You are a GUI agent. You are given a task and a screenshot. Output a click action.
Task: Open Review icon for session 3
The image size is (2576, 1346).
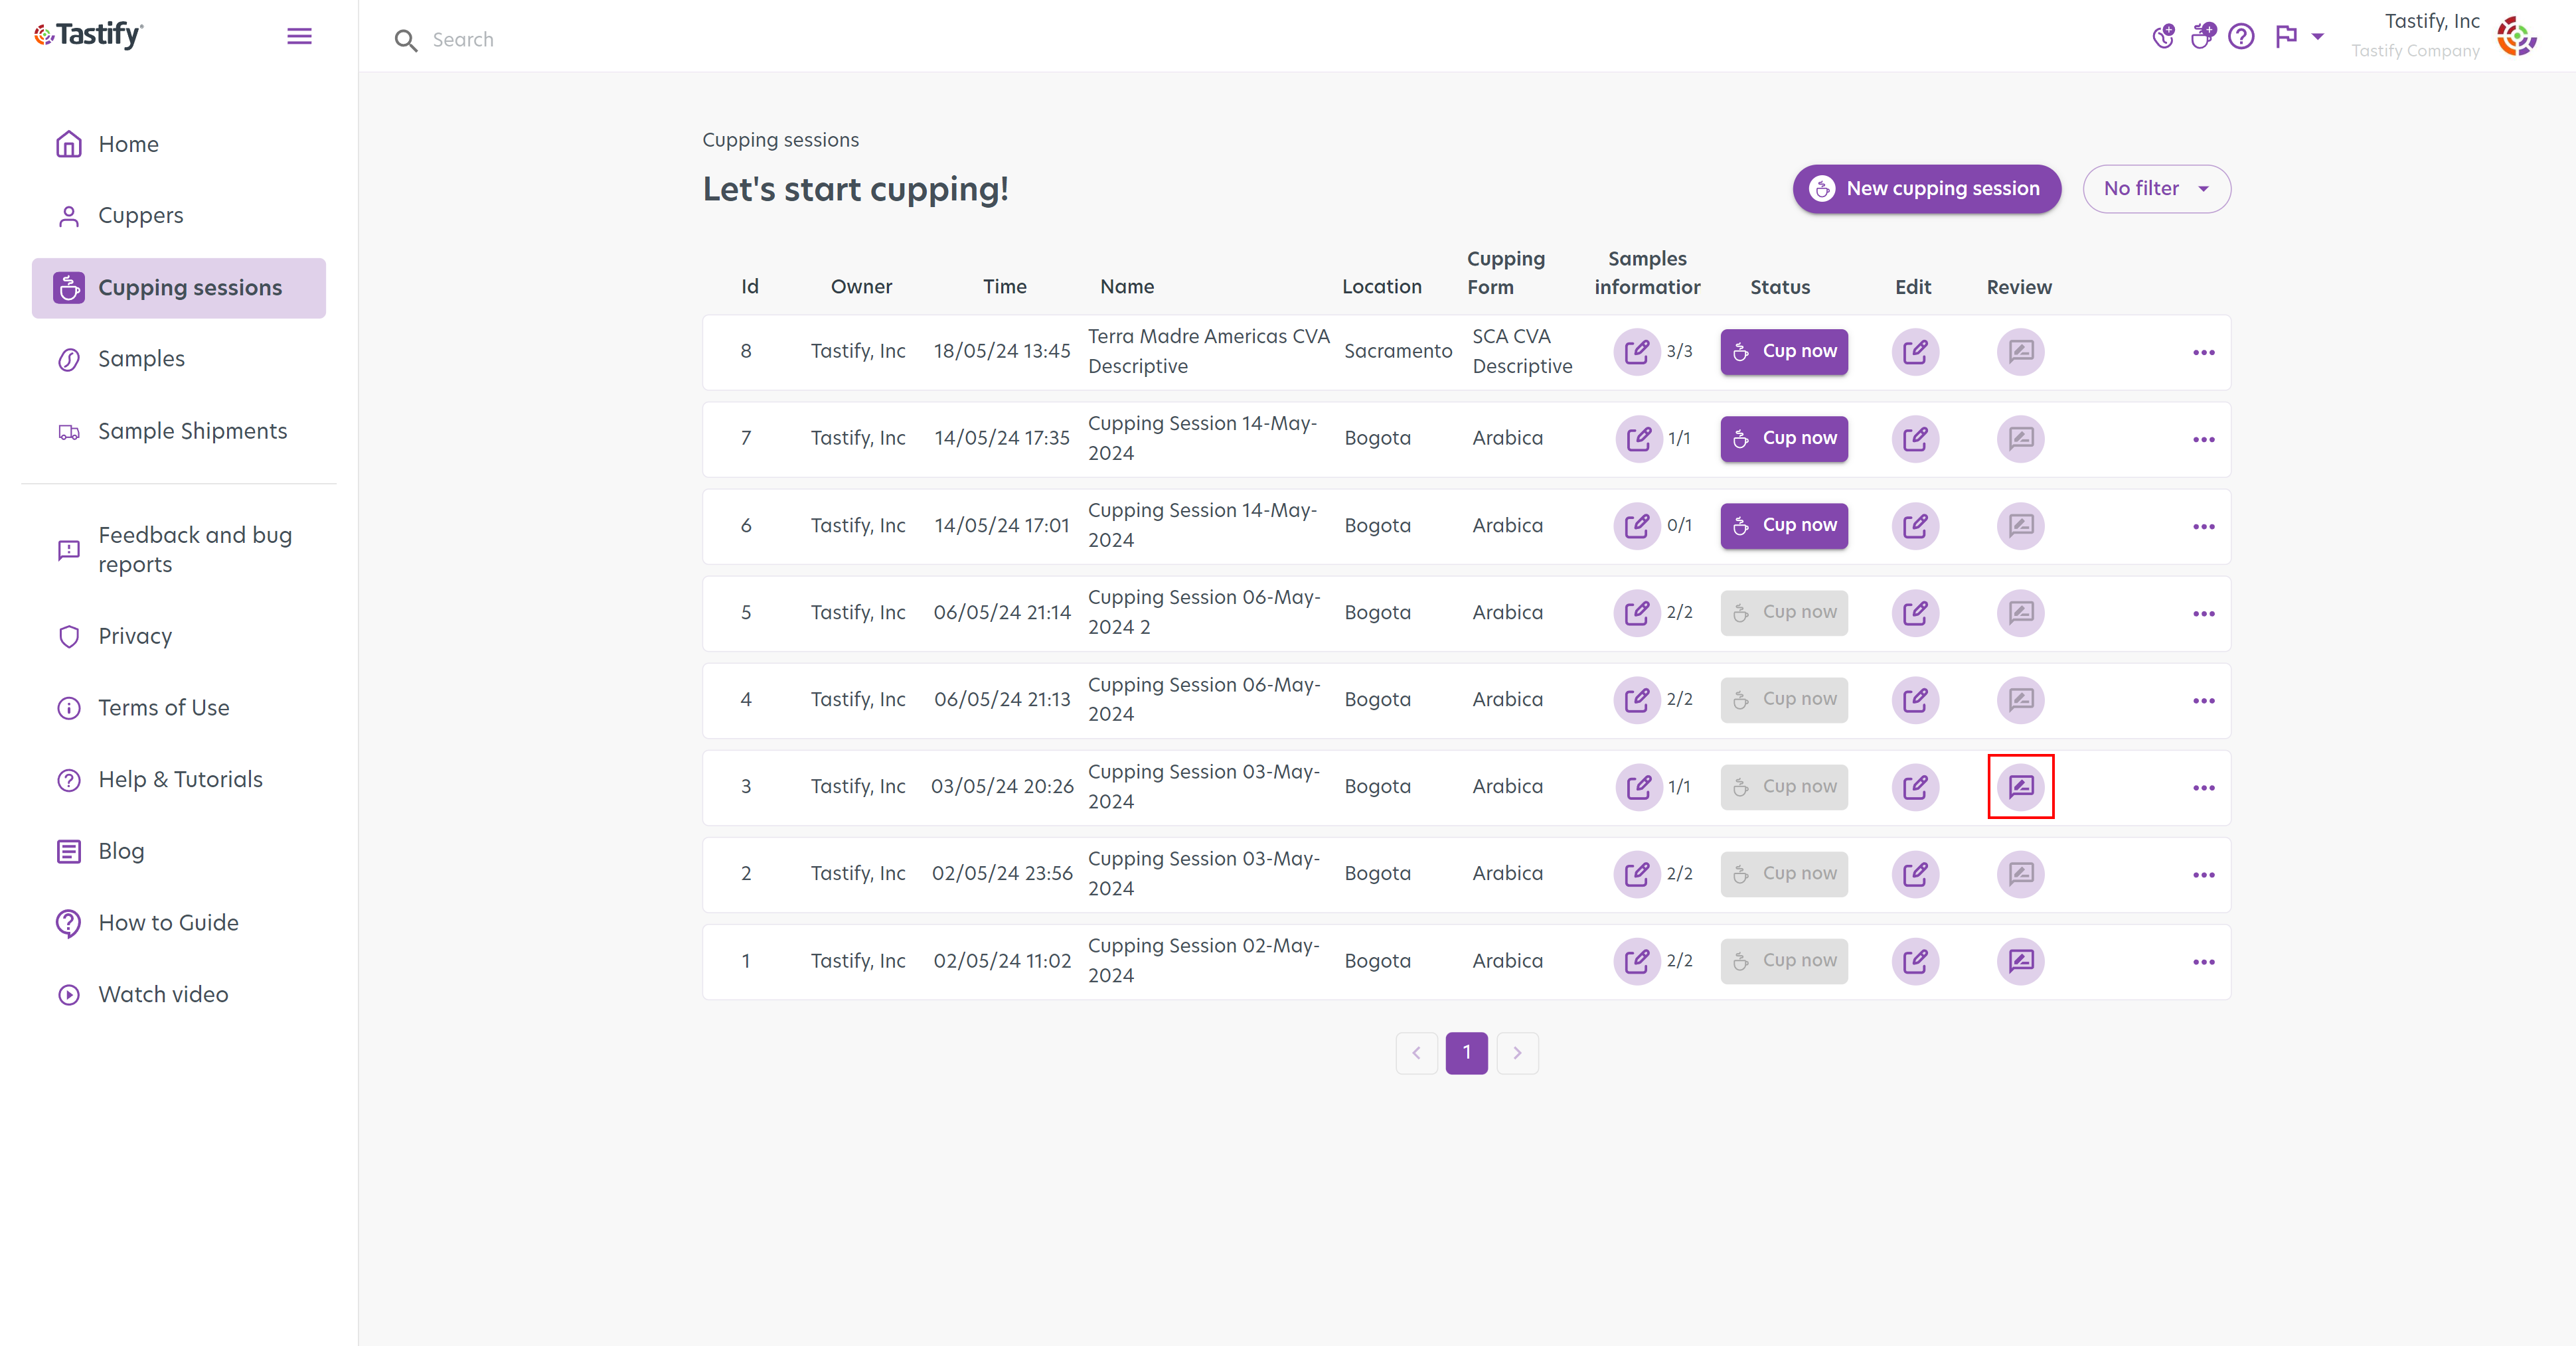[2020, 787]
